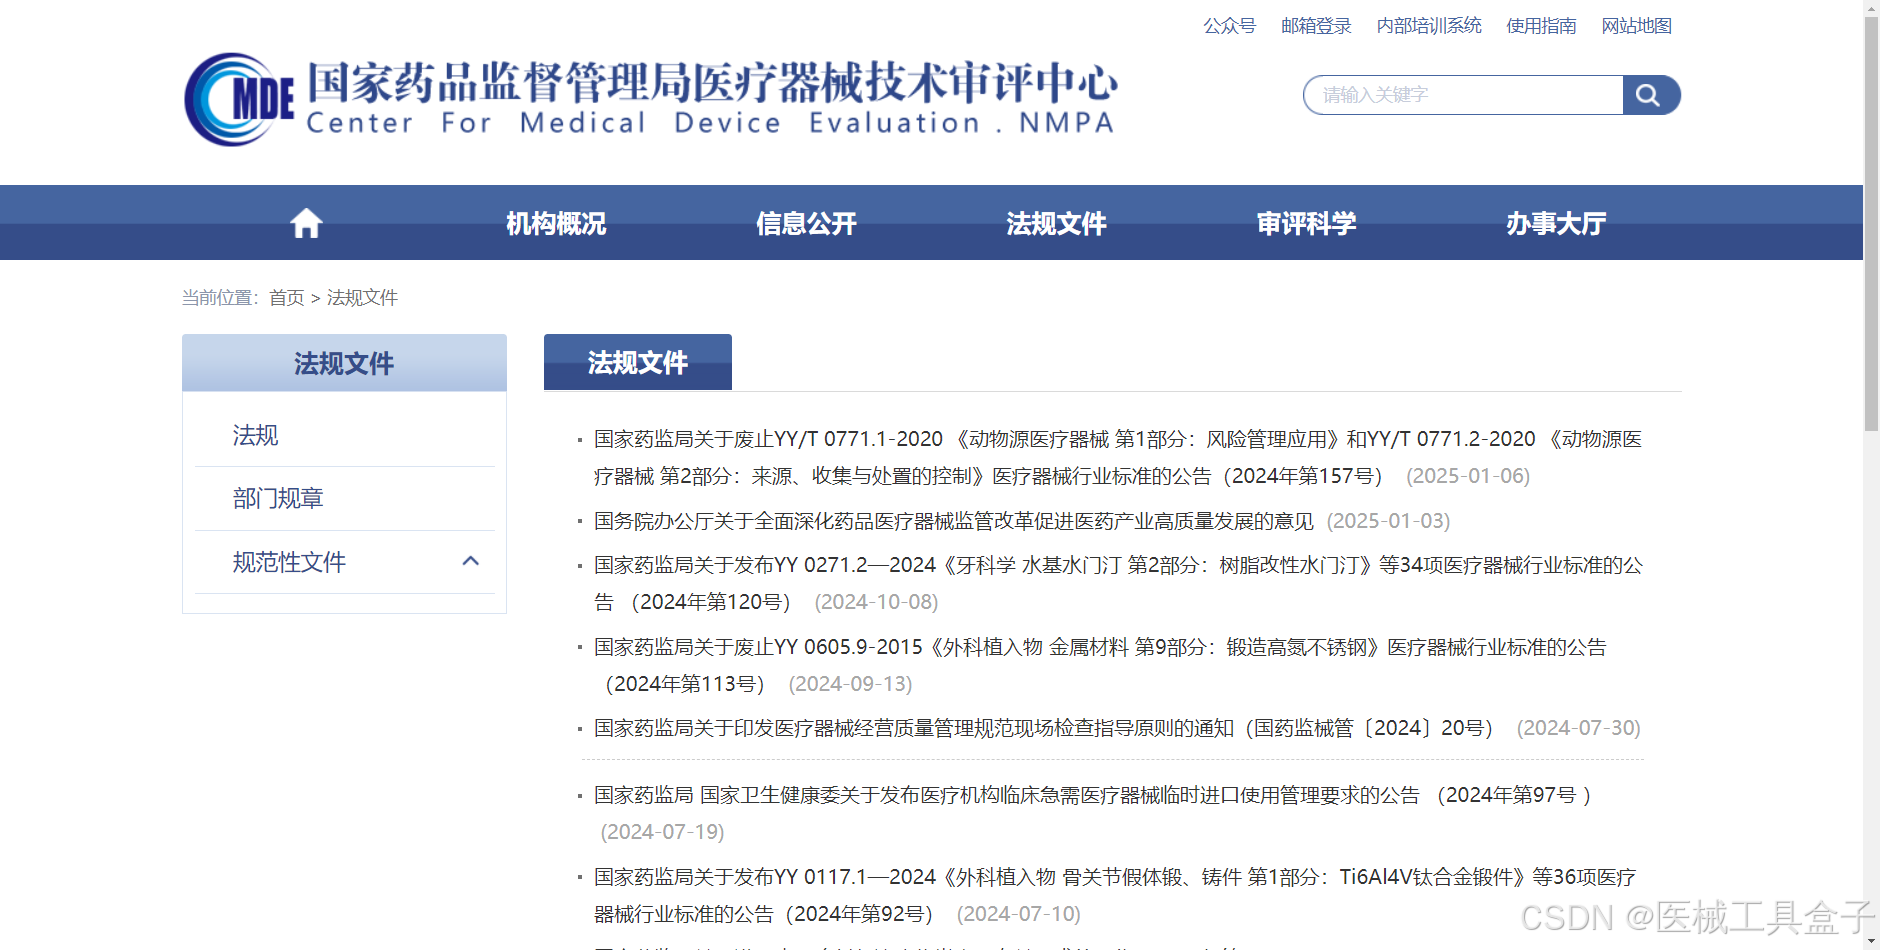The width and height of the screenshot is (1880, 950).
Task: Click the scrollbar up arrow
Action: pos(1871,7)
